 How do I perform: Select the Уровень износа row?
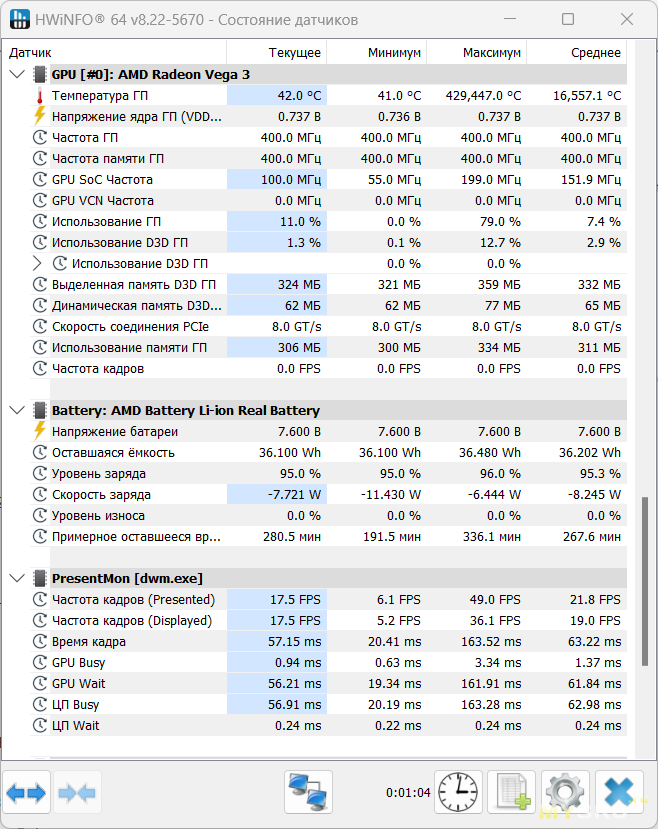click(328, 515)
